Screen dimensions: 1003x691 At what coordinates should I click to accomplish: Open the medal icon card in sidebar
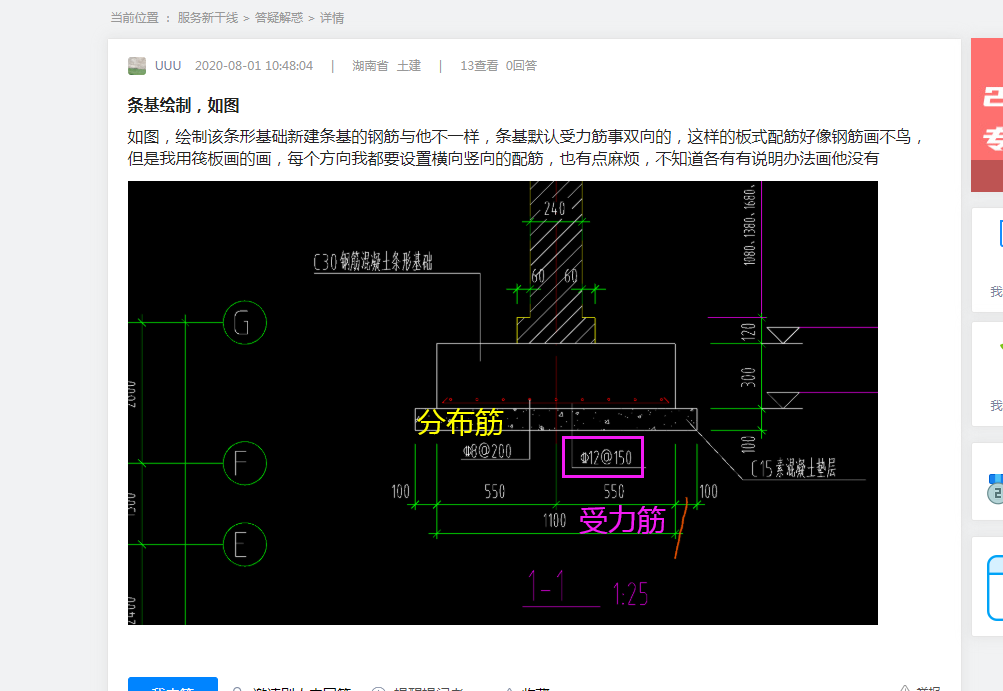tap(988, 482)
